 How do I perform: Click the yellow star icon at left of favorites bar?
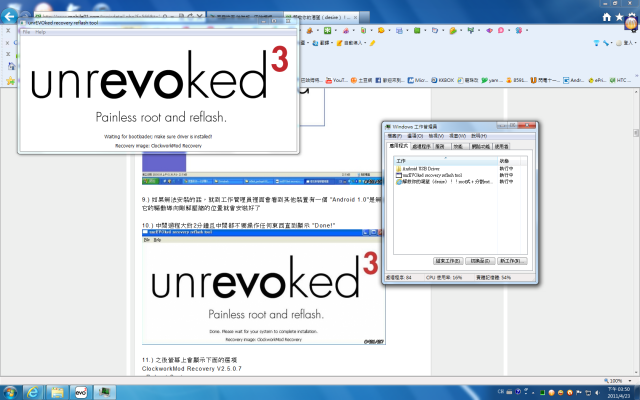(x=11, y=80)
